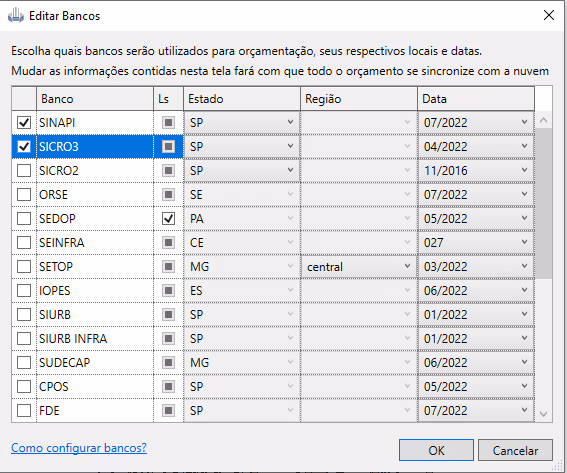This screenshot has width=567, height=473.
Task: Click the scrollbar down arrow
Action: [543, 414]
